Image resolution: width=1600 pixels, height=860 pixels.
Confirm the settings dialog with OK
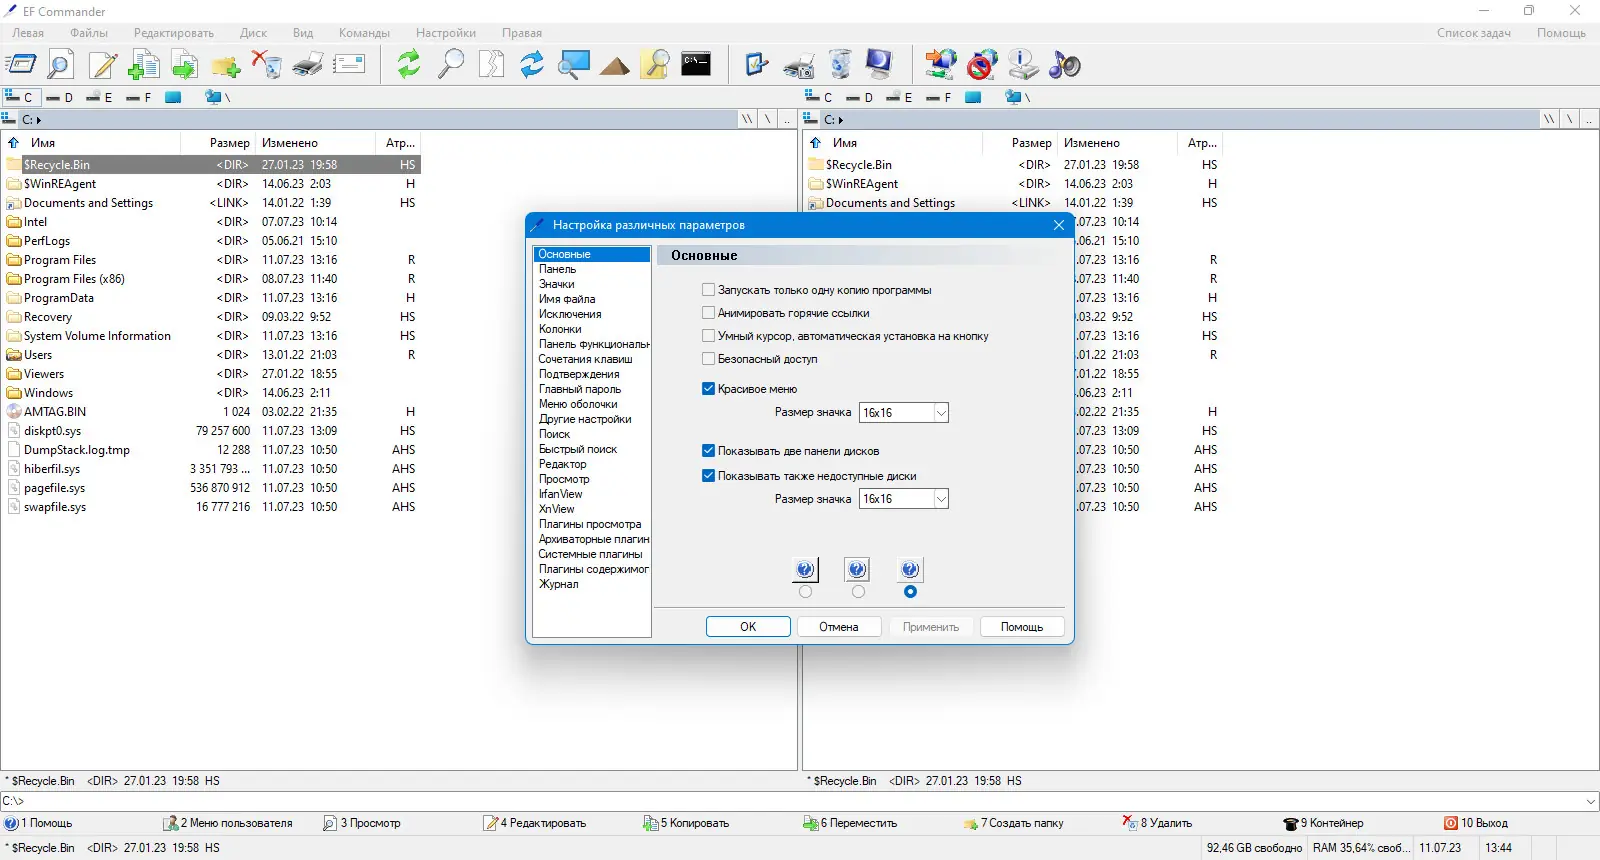tap(748, 627)
